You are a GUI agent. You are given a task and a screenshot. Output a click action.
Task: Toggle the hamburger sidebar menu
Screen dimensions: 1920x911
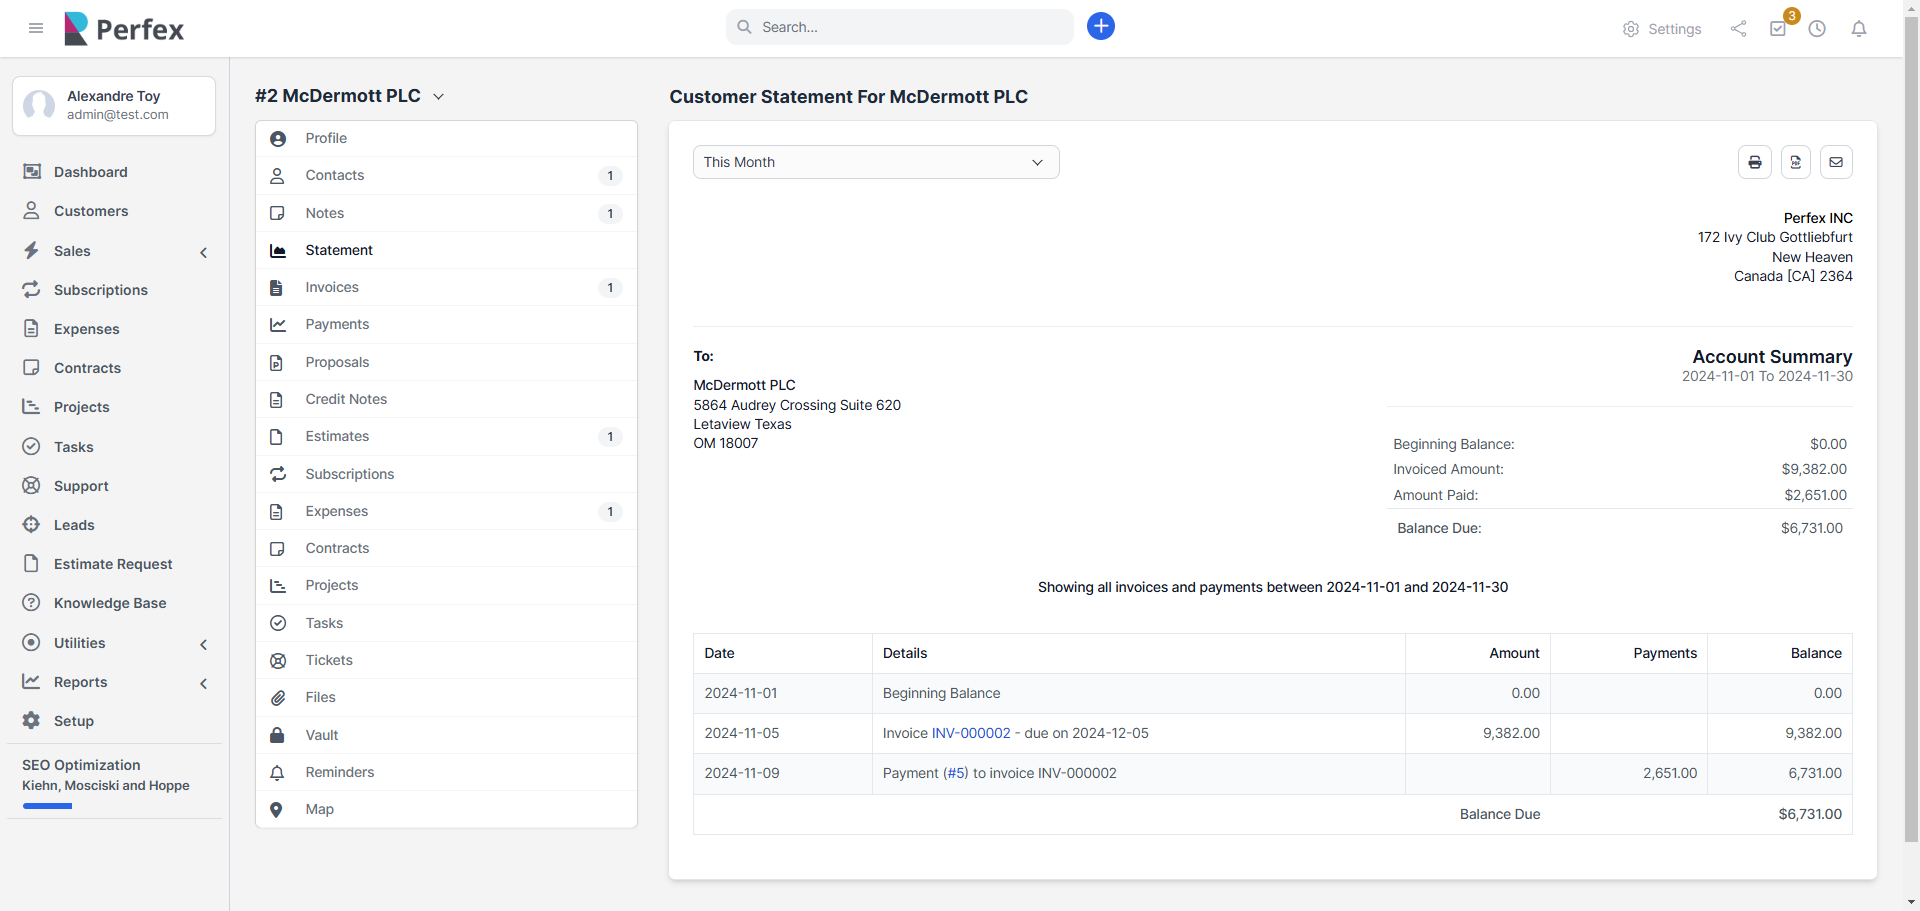pyautogui.click(x=36, y=28)
